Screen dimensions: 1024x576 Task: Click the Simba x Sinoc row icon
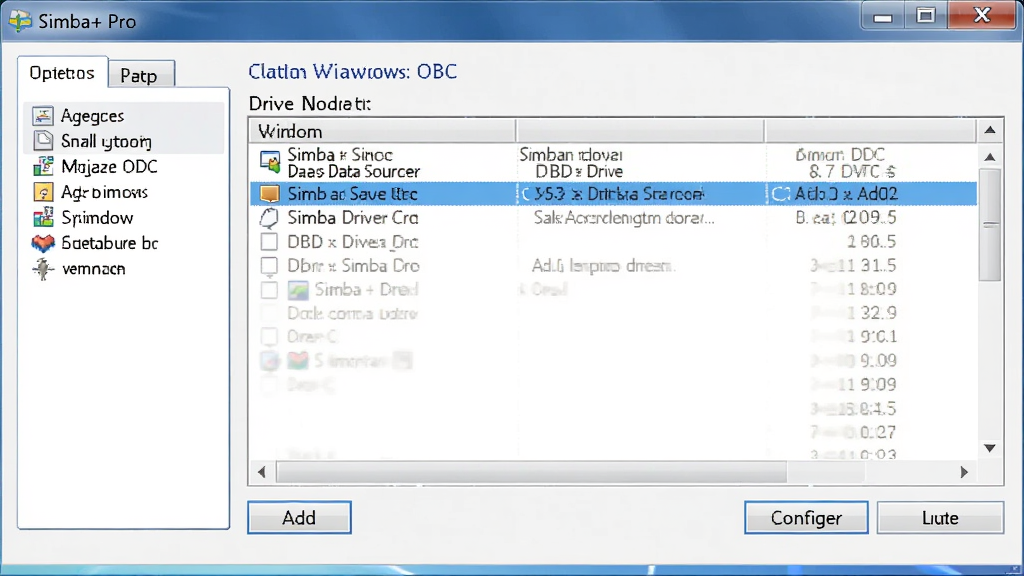270,161
